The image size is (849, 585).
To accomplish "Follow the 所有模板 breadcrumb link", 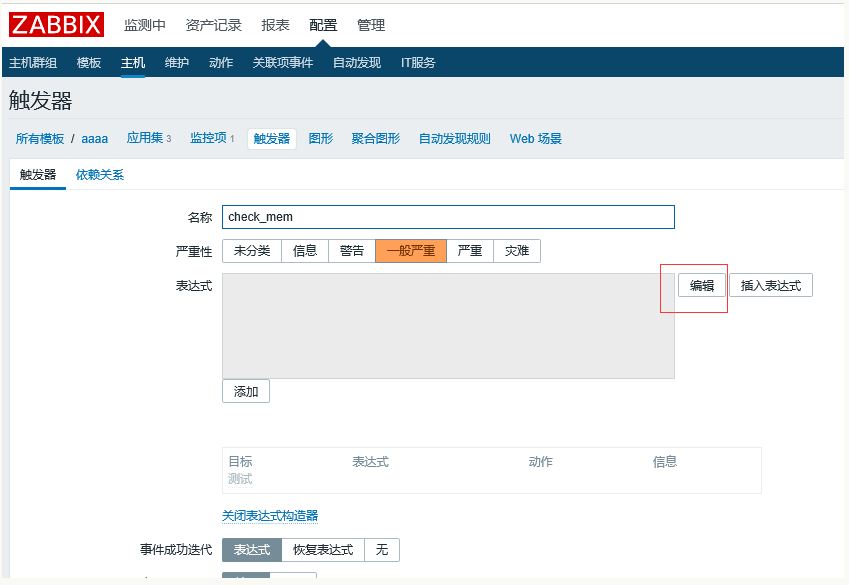I will tap(40, 139).
